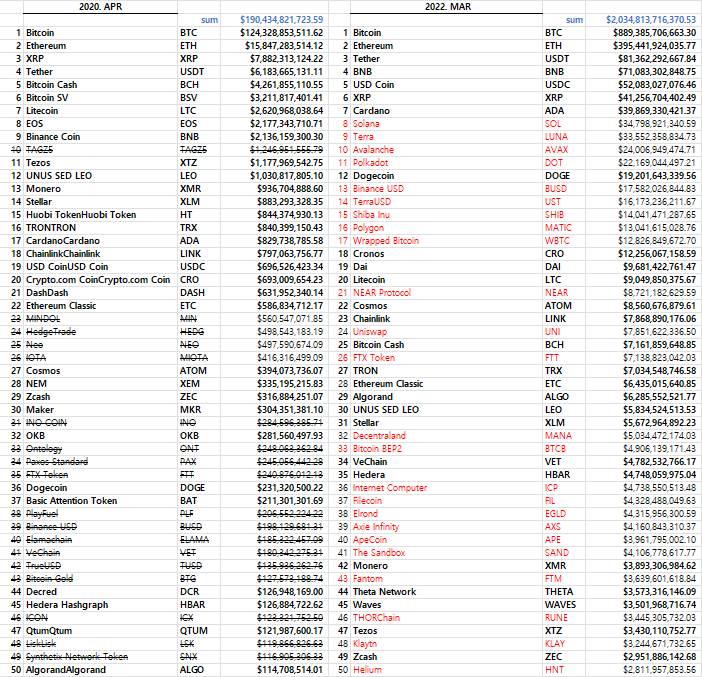Select the 2020. APR header cell
The width and height of the screenshot is (702, 677).
click(x=100, y=7)
